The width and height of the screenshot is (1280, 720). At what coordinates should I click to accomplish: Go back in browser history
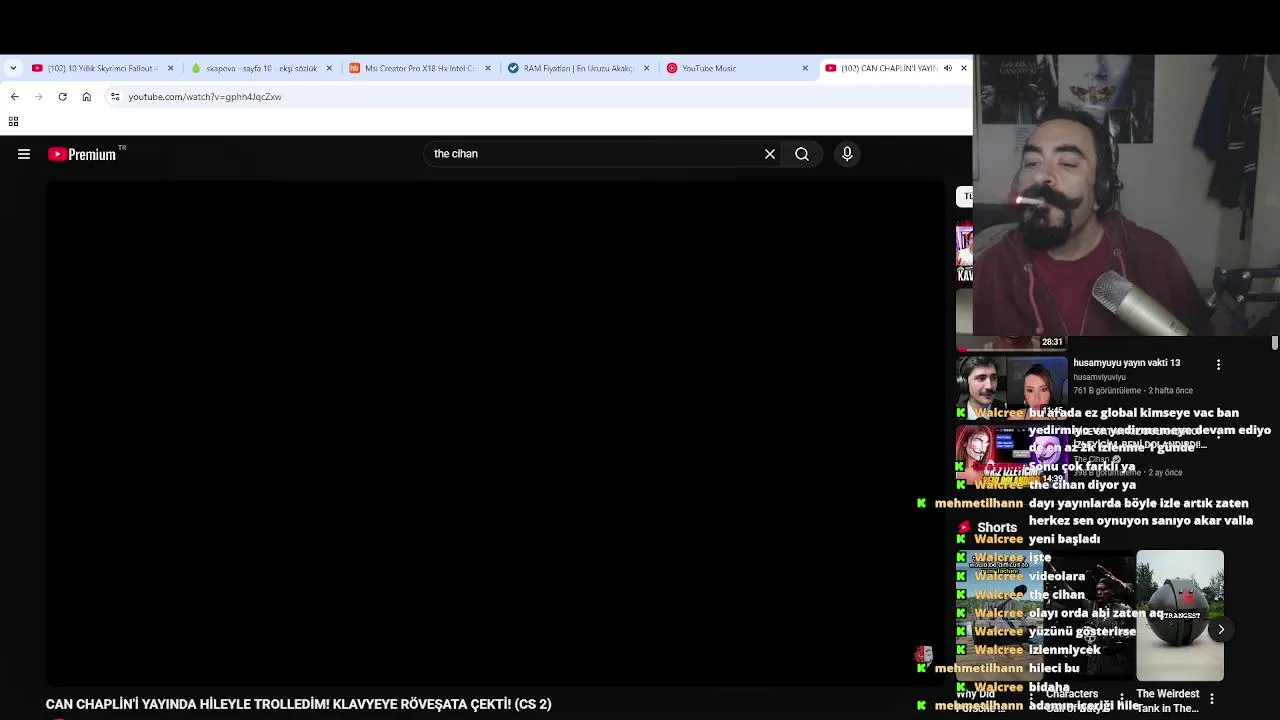pos(14,97)
